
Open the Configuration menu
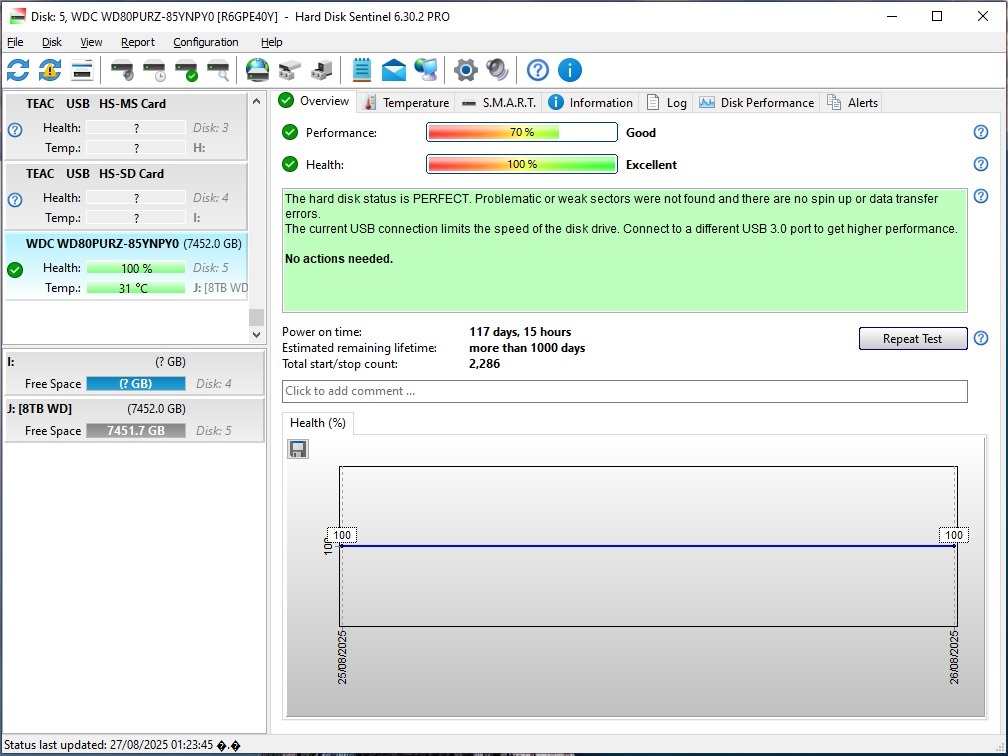(206, 42)
